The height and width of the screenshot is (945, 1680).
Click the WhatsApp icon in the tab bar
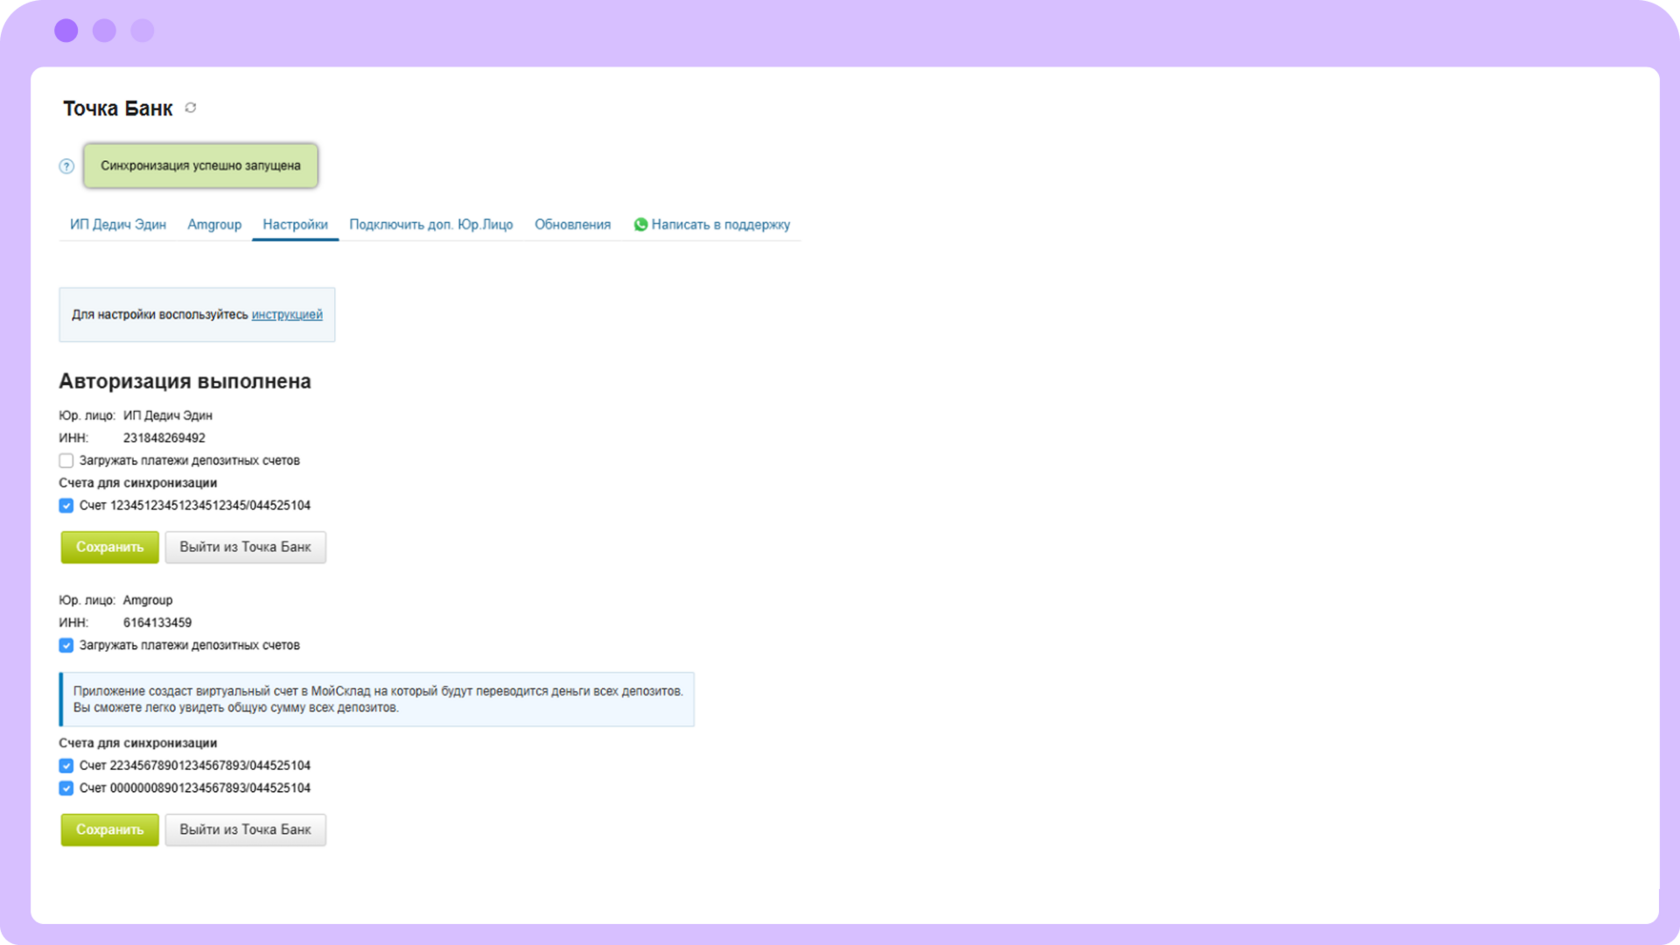pos(640,225)
